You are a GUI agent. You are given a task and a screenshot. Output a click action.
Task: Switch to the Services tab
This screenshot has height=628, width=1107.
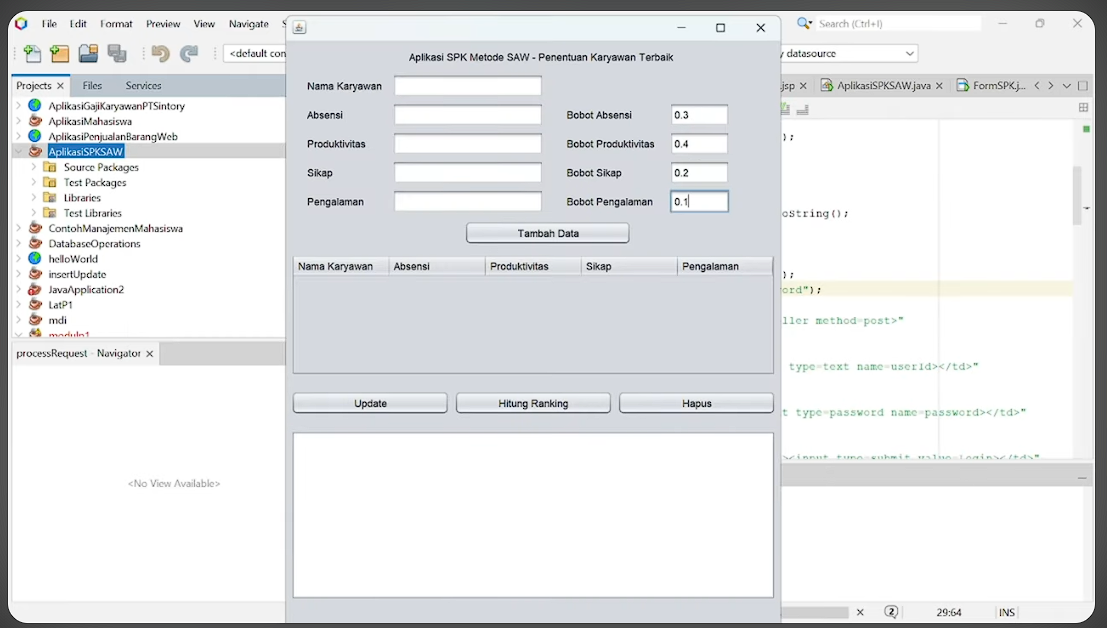[143, 86]
